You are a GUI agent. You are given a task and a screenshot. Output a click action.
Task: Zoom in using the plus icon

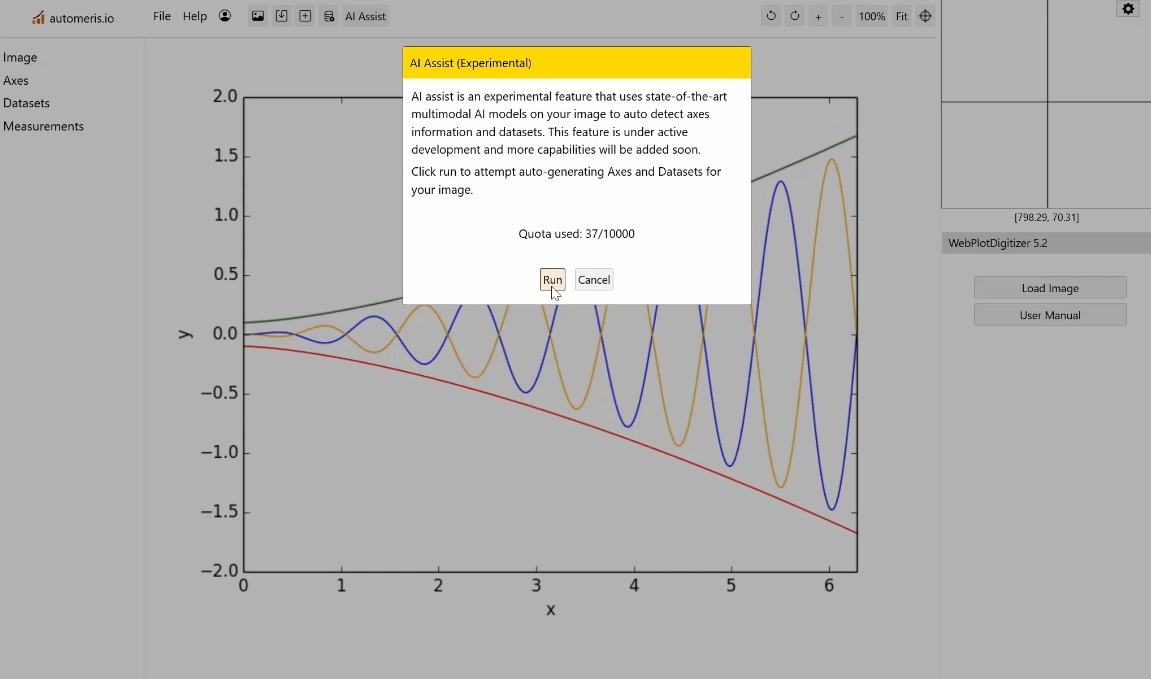[x=818, y=16]
